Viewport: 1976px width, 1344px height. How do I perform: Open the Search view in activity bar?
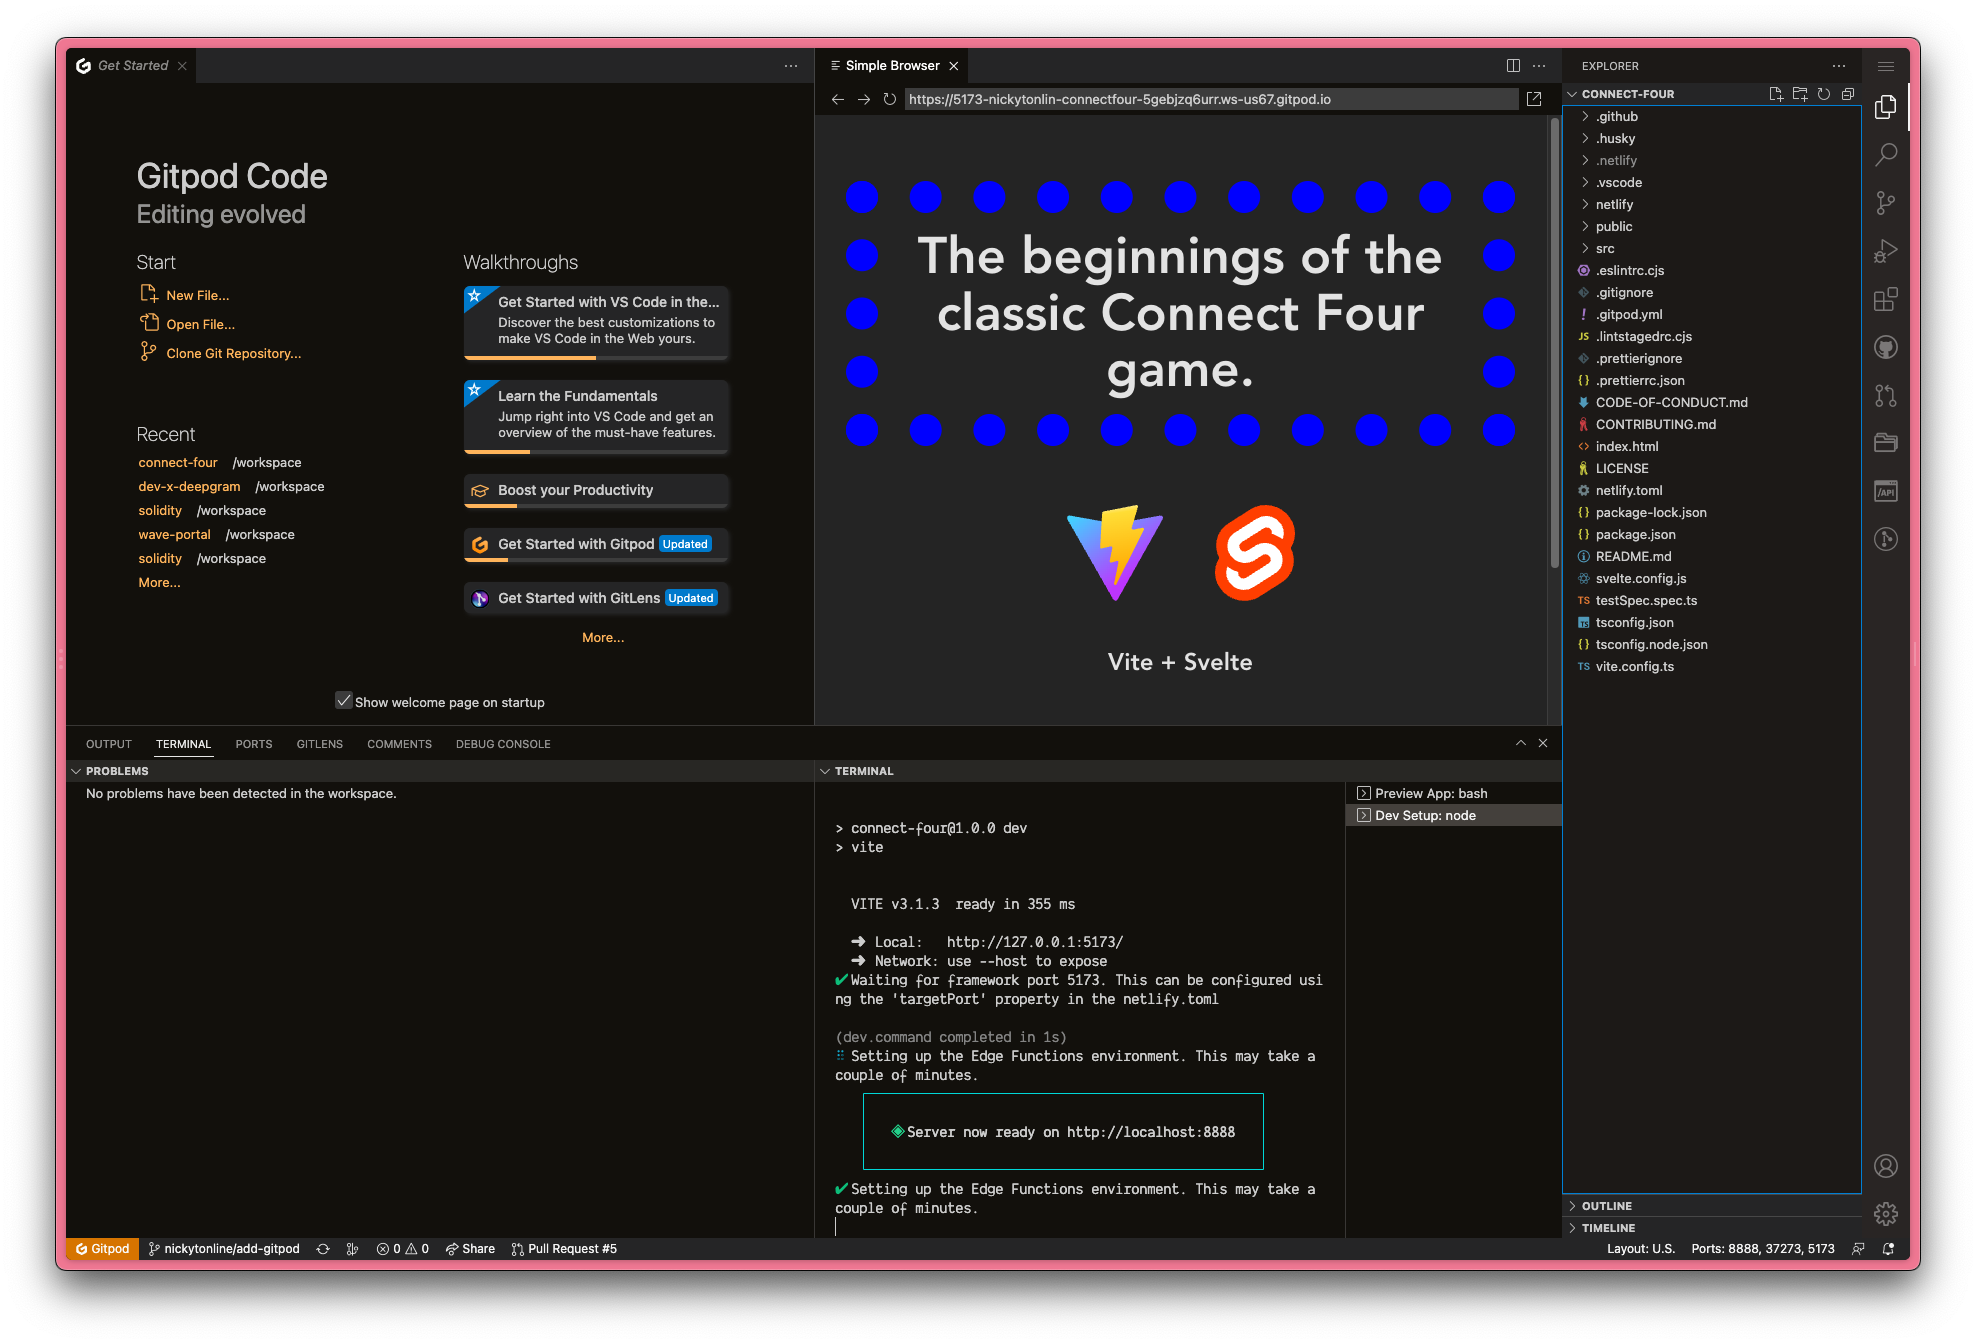point(1885,155)
